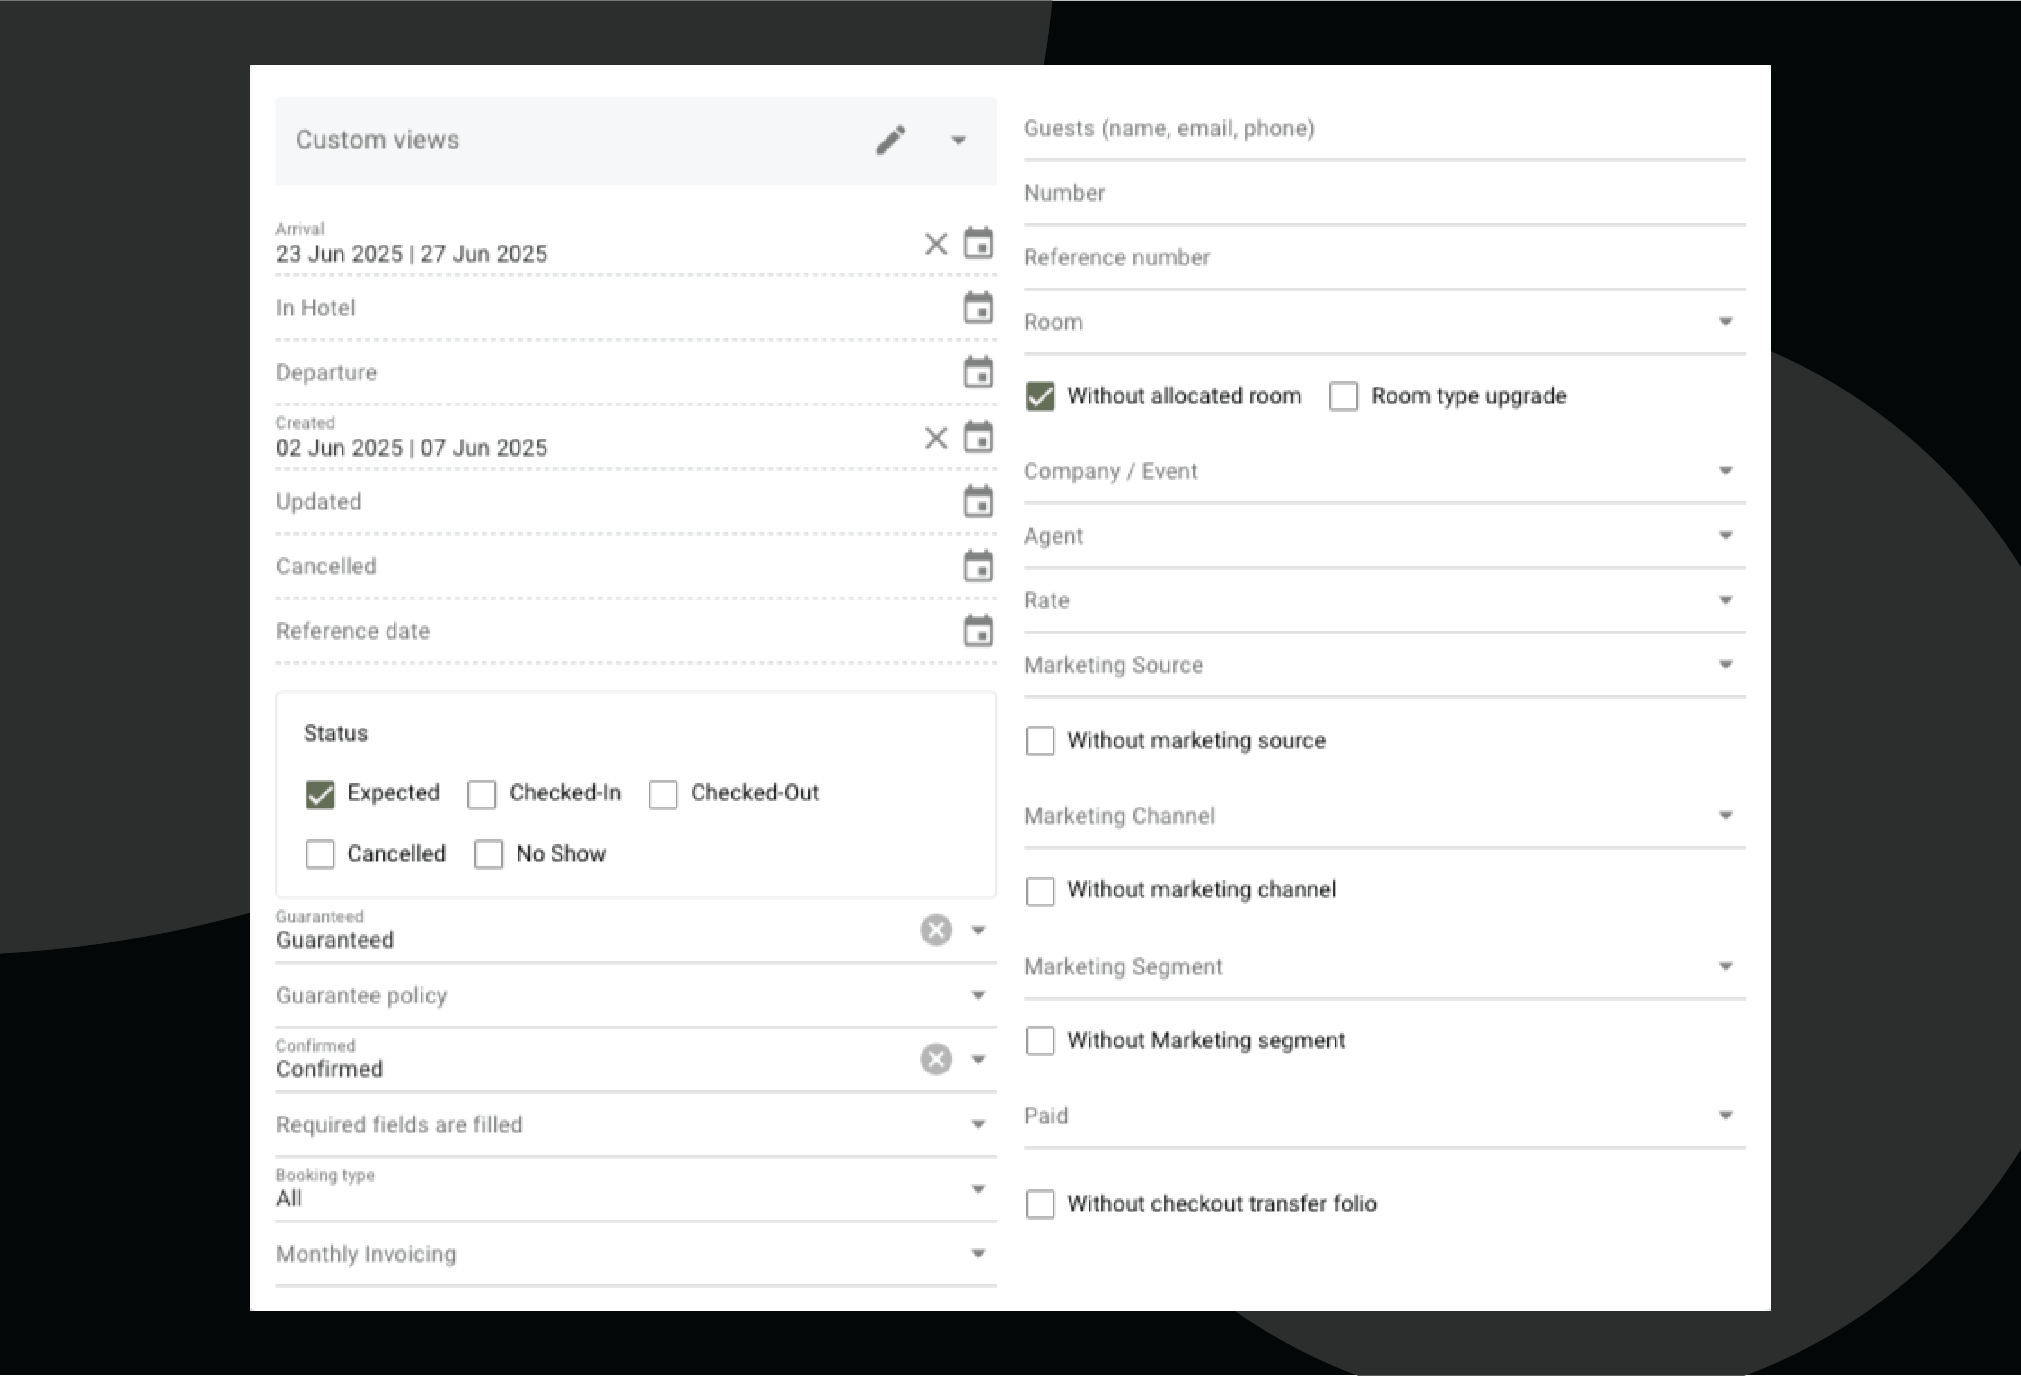
Task: Focus the Reference number input field
Action: (x=1384, y=258)
